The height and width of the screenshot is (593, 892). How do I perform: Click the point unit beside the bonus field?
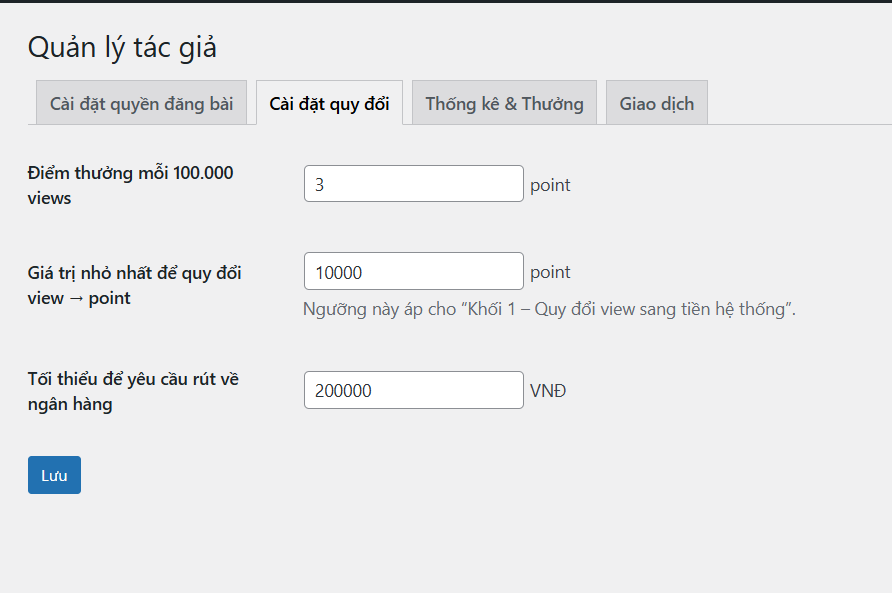pyautogui.click(x=550, y=185)
